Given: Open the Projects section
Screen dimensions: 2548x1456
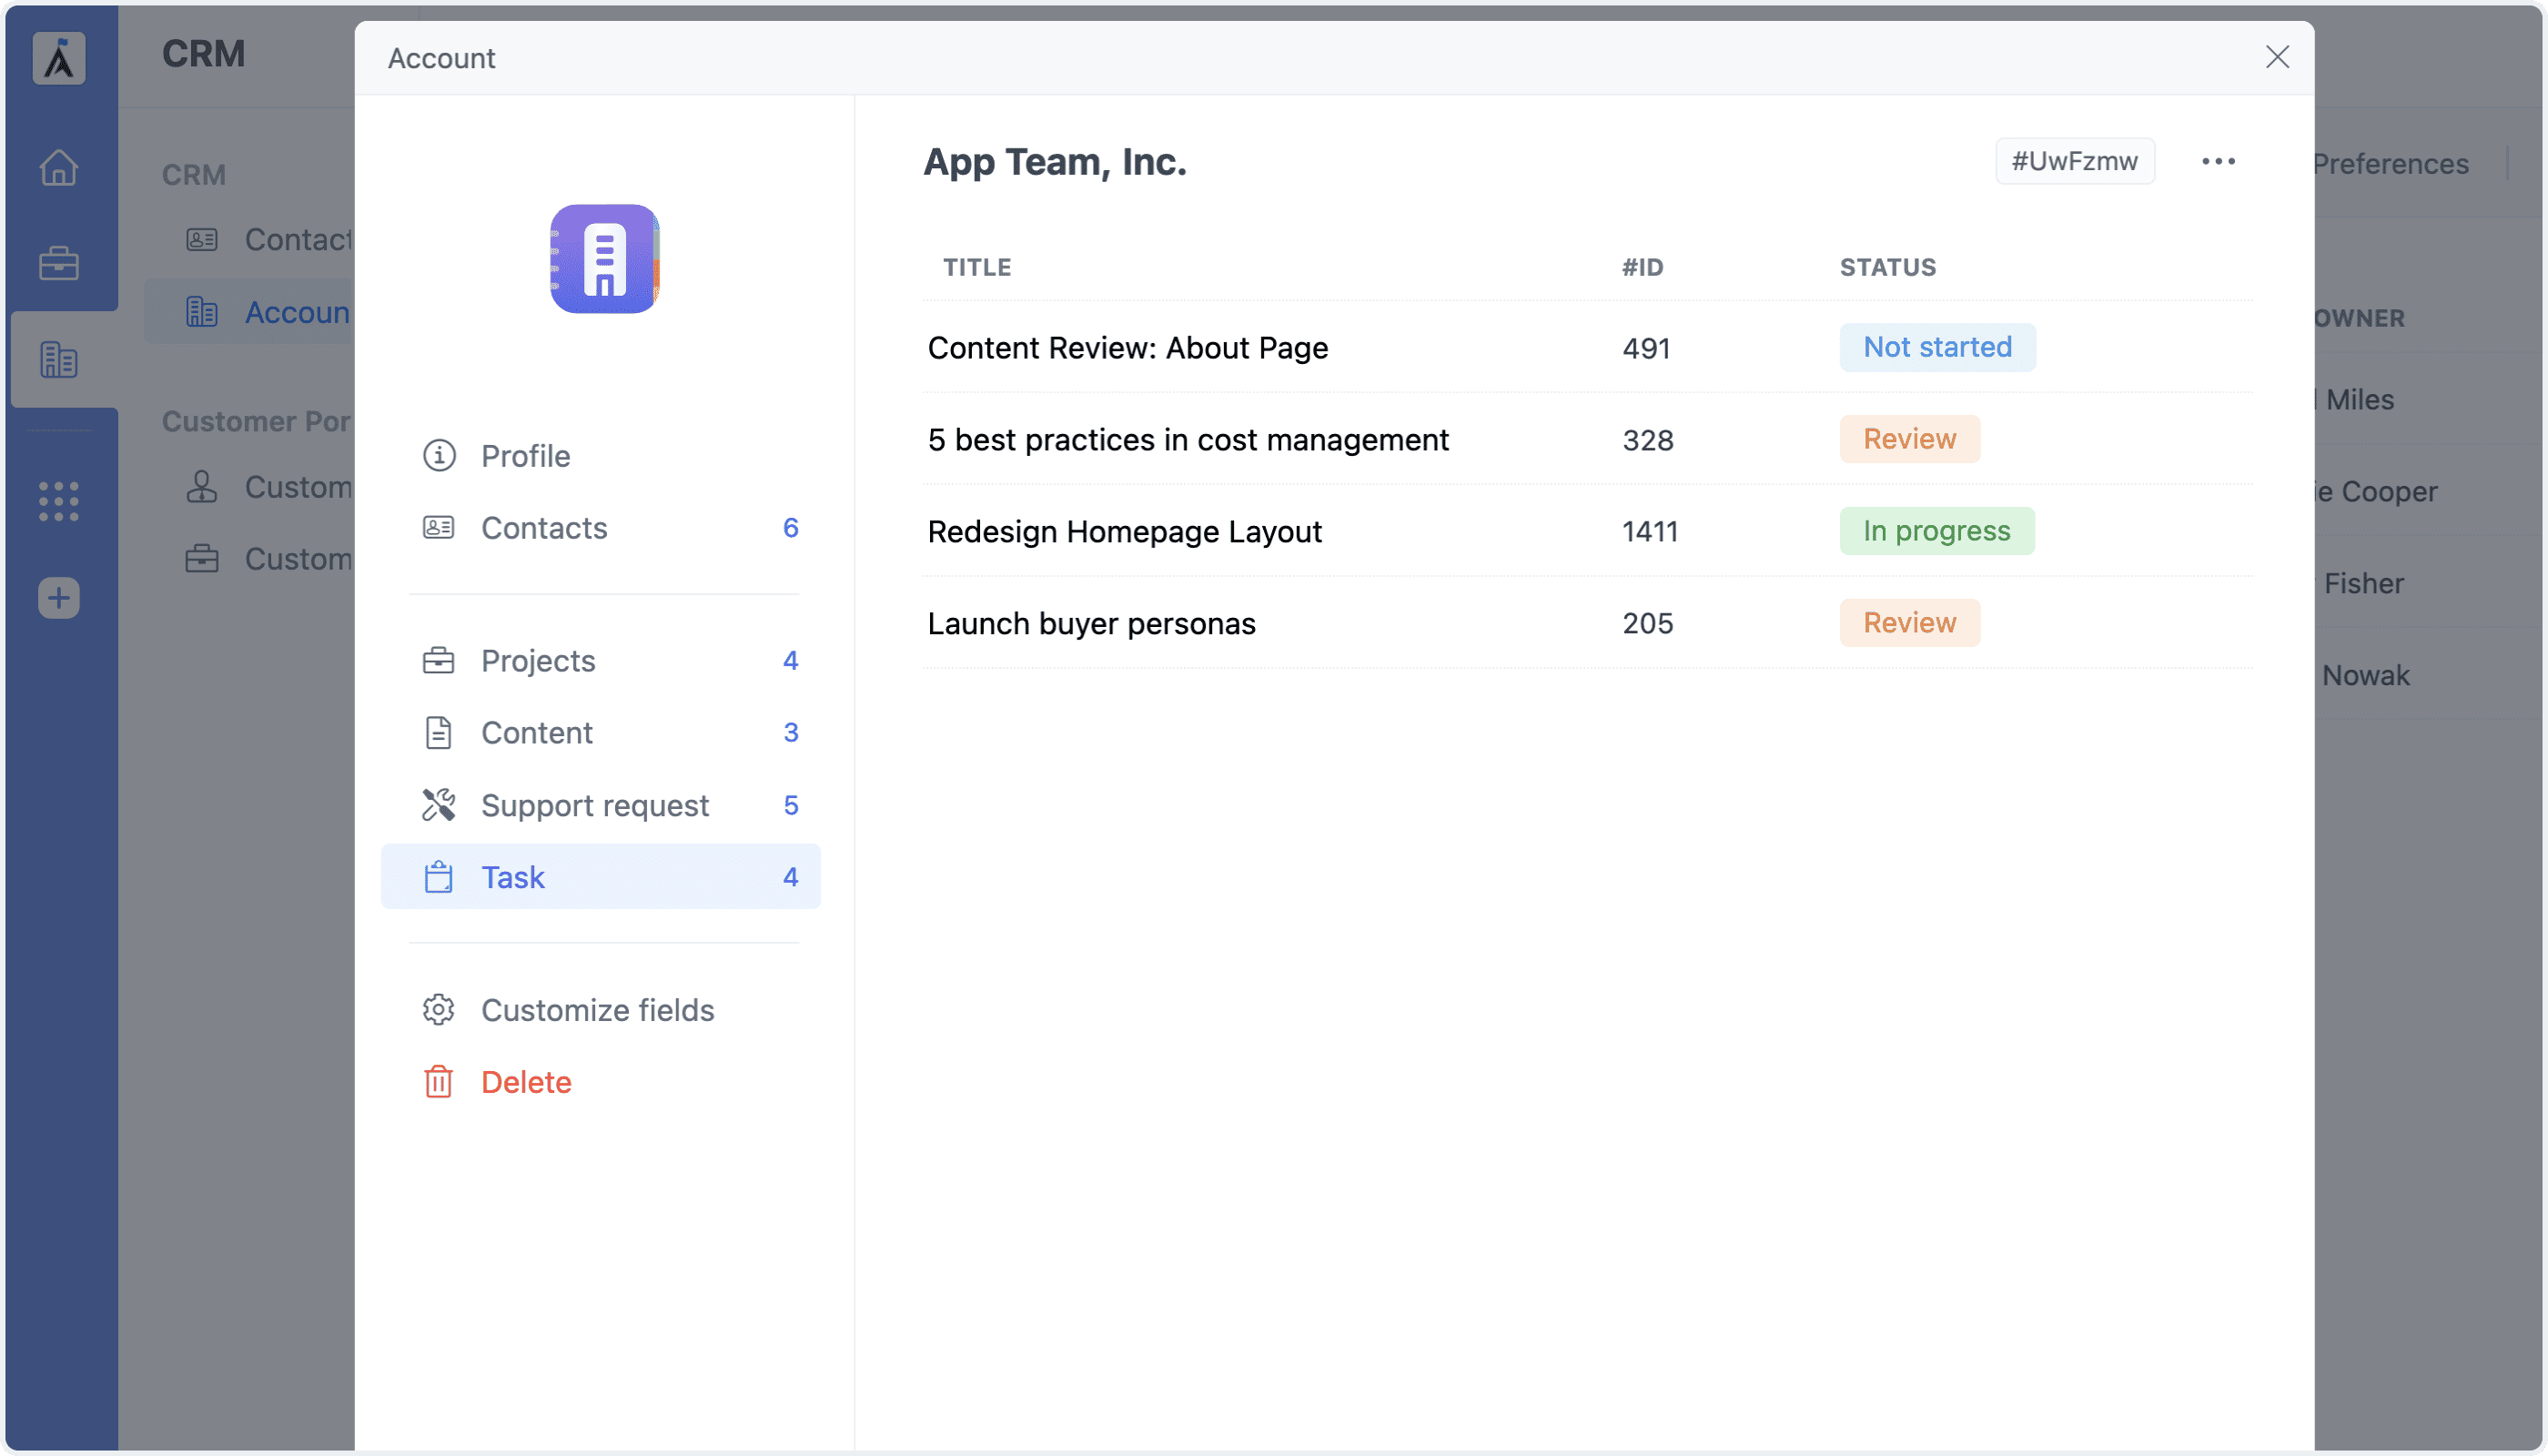Looking at the screenshot, I should (537, 660).
